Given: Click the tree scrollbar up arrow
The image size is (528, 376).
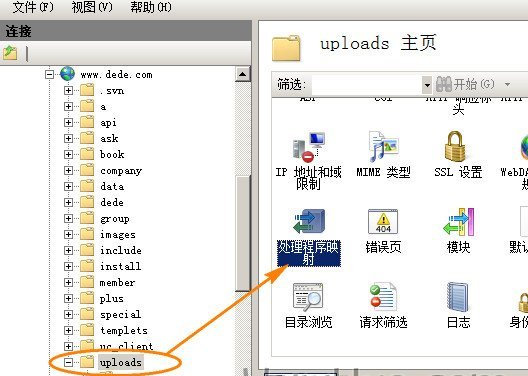Looking at the screenshot, I should (242, 74).
